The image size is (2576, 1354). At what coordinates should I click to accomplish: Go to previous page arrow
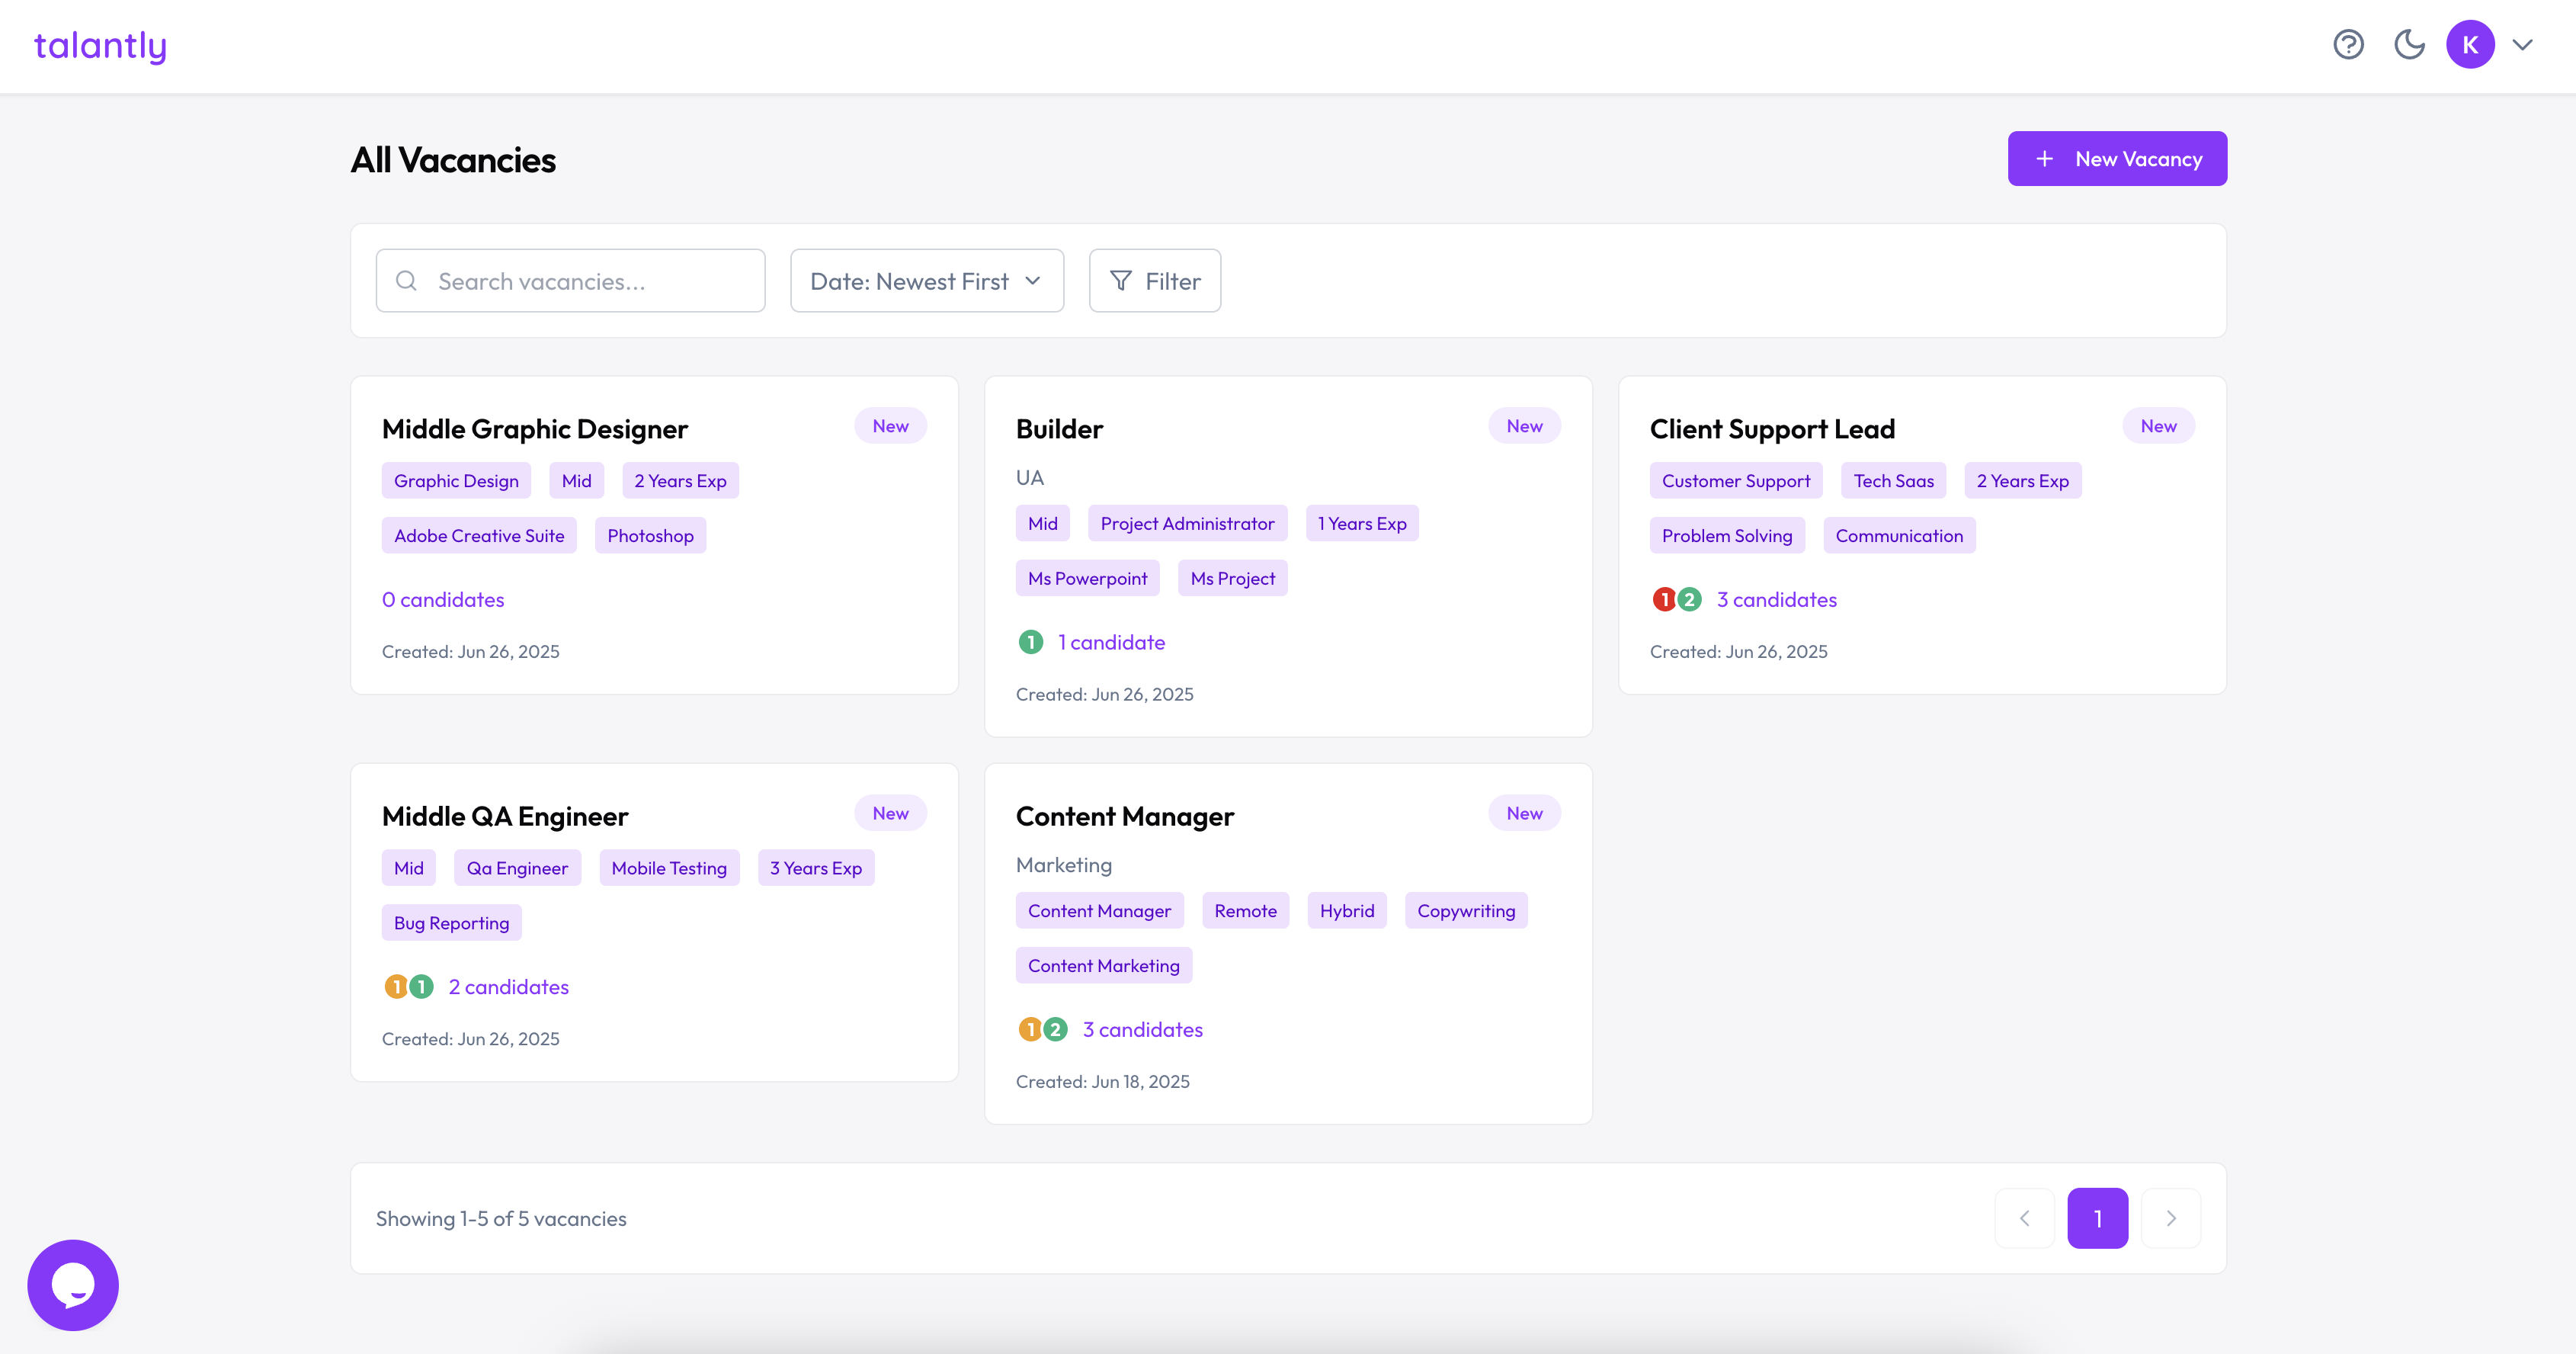pyautogui.click(x=2025, y=1218)
